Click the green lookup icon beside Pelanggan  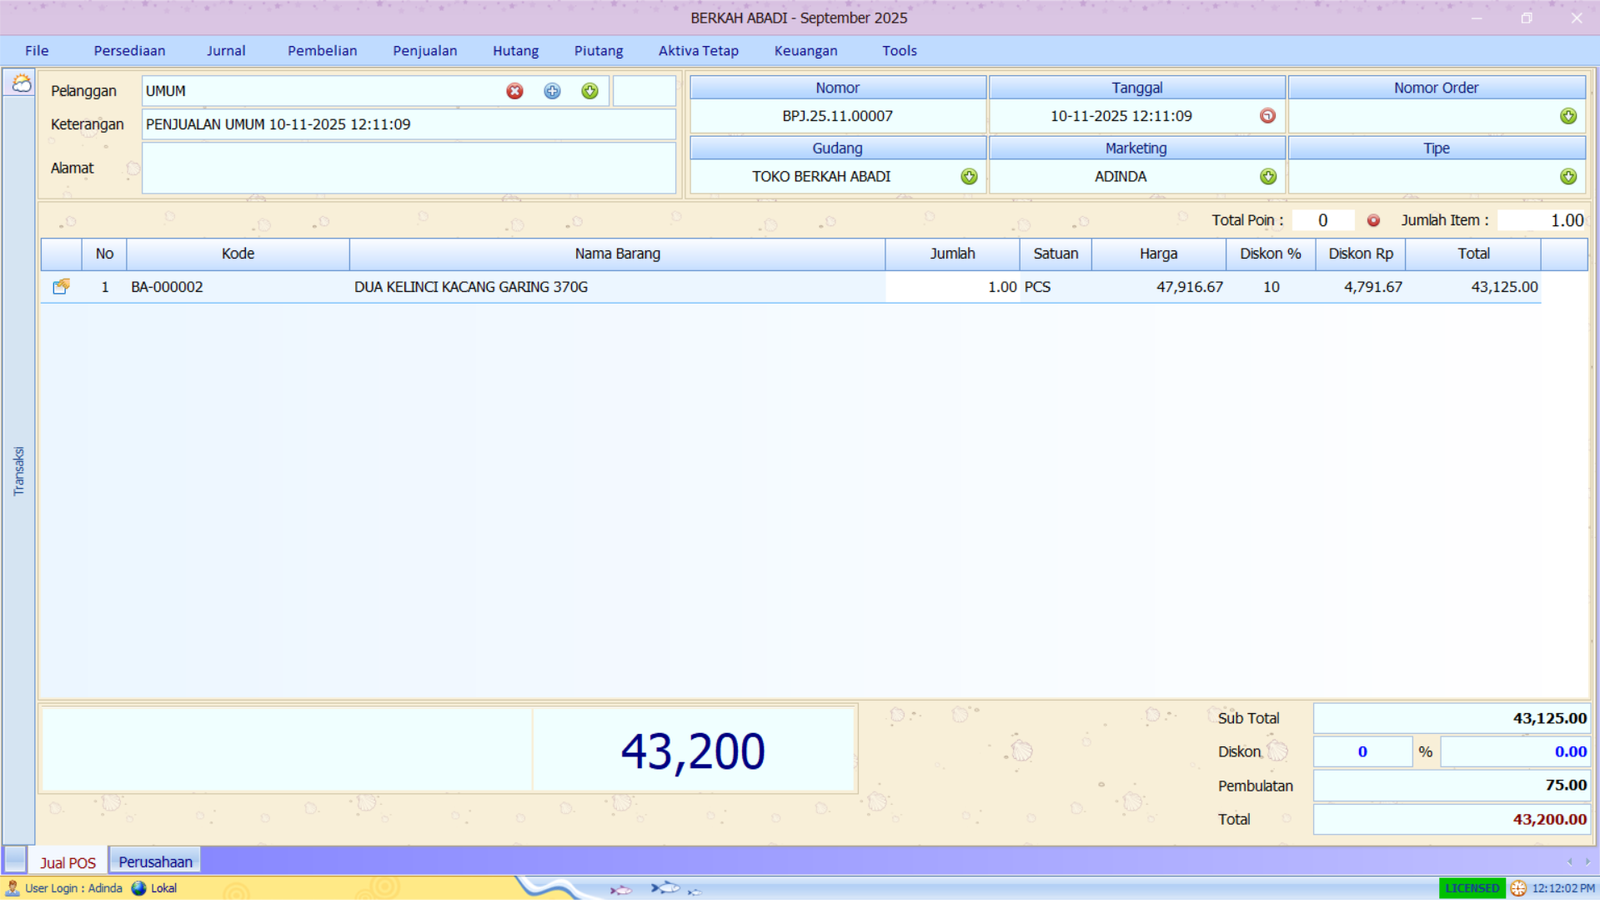[x=590, y=91]
